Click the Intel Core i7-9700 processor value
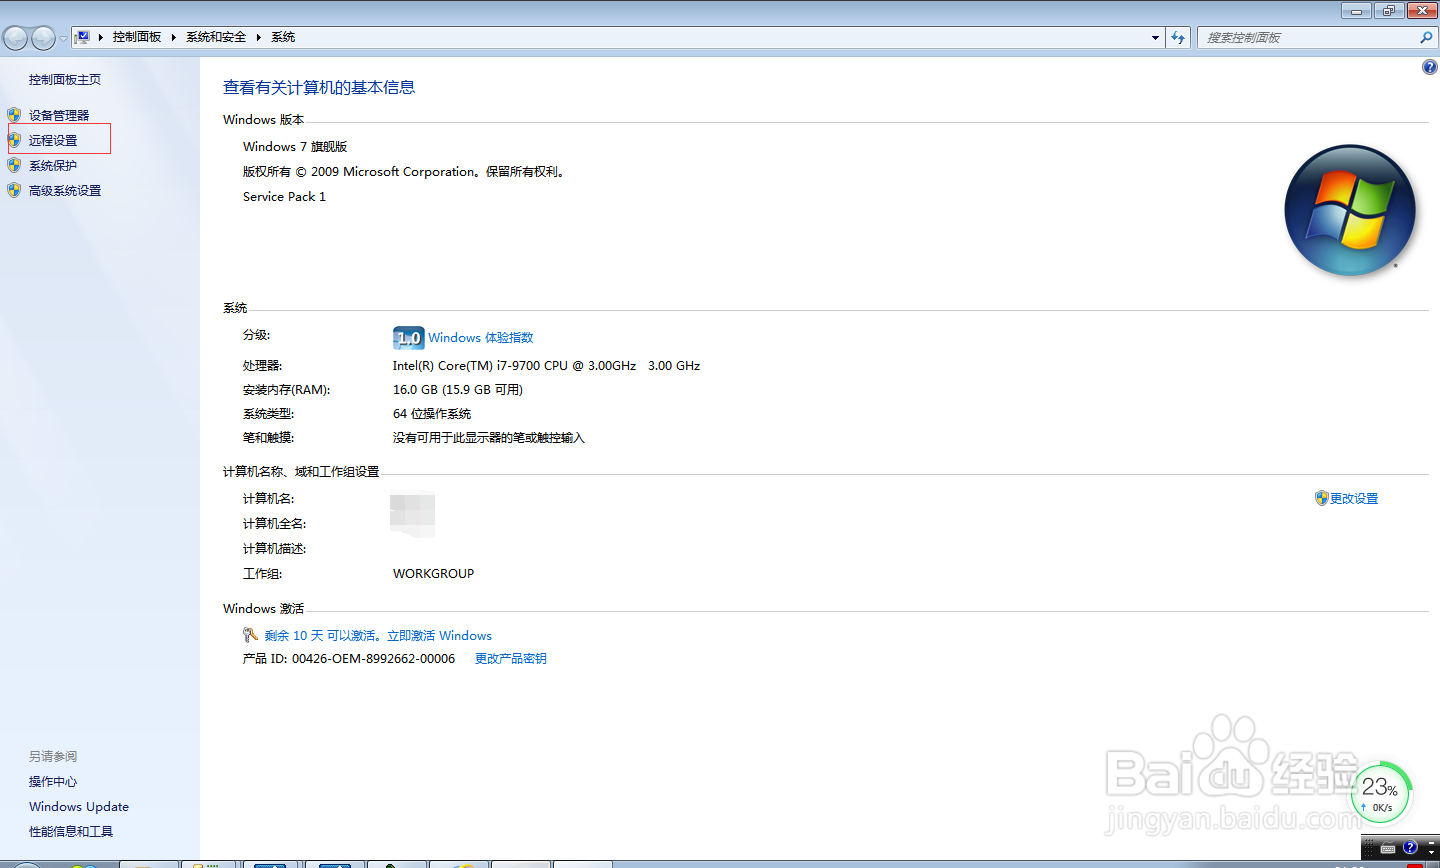Screen dimensions: 1440x868 (546, 366)
